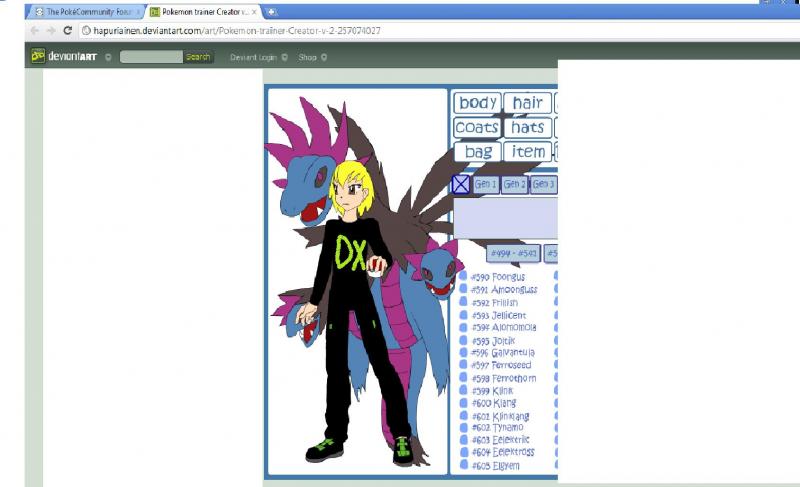The height and width of the screenshot is (487, 800).
Task: Select the #597 Ferroseed radio dot
Action: [x=463, y=365]
